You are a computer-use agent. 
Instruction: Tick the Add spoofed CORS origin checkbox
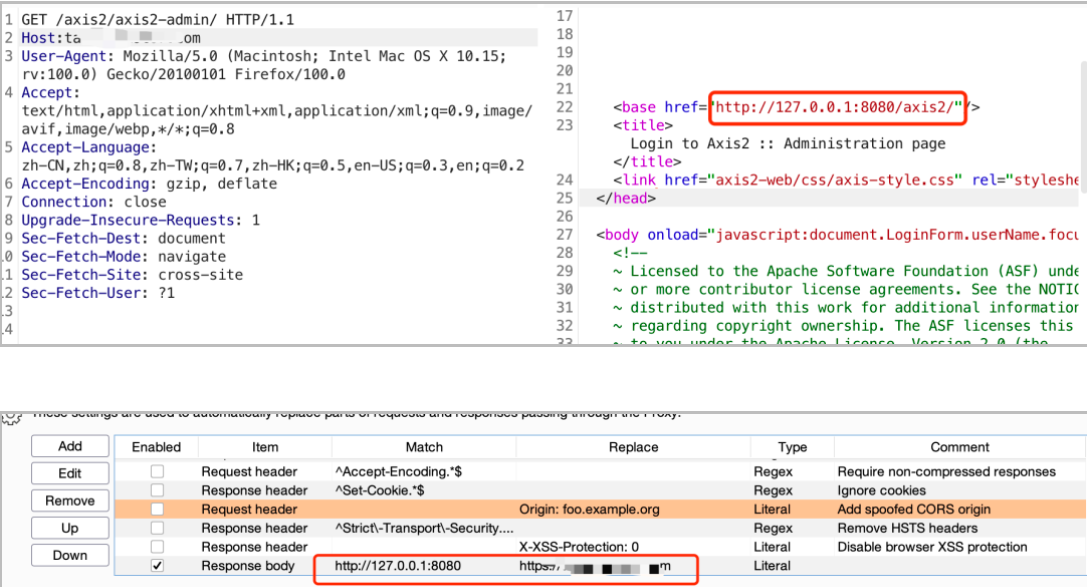click(x=157, y=509)
